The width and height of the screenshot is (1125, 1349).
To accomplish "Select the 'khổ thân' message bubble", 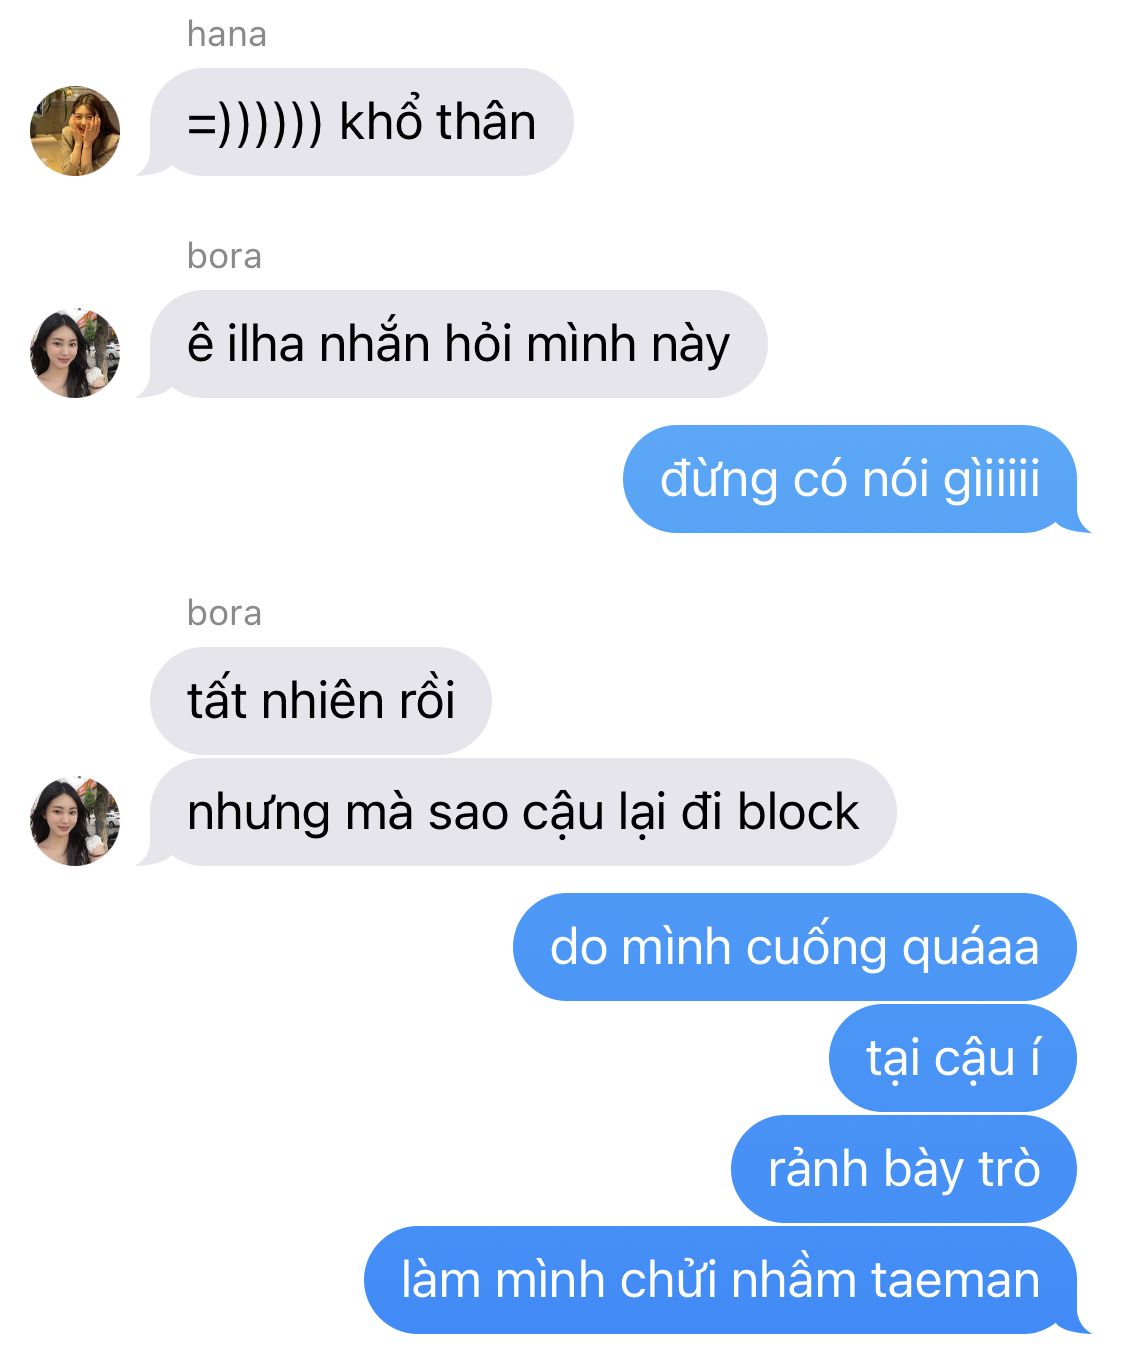I will 361,122.
